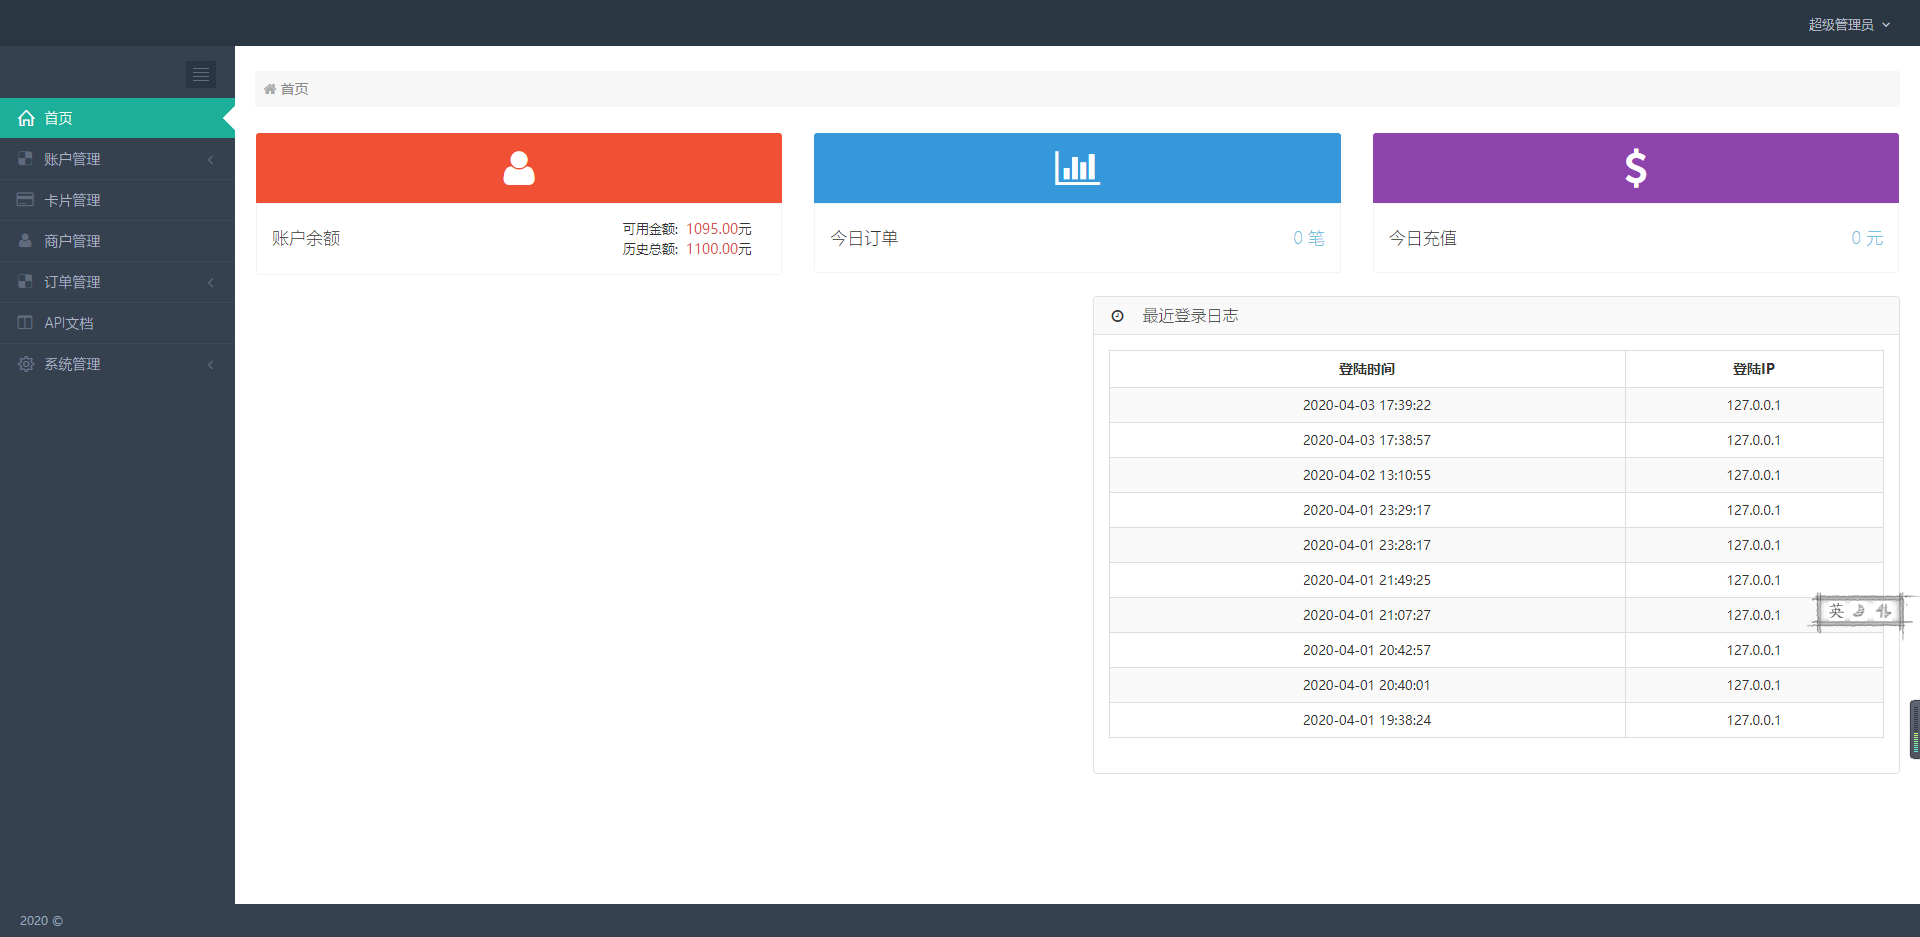The height and width of the screenshot is (937, 1920).
Task: Open 卡片管理 menu item
Action: [117, 200]
